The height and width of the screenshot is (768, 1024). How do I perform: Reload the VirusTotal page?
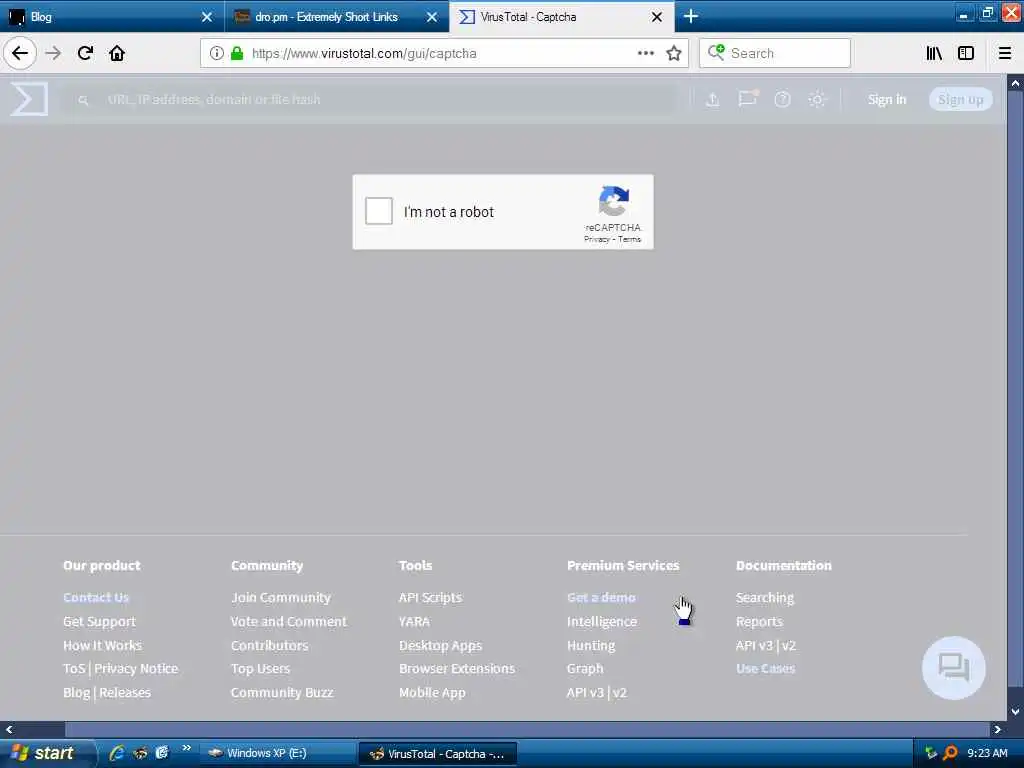[x=85, y=53]
